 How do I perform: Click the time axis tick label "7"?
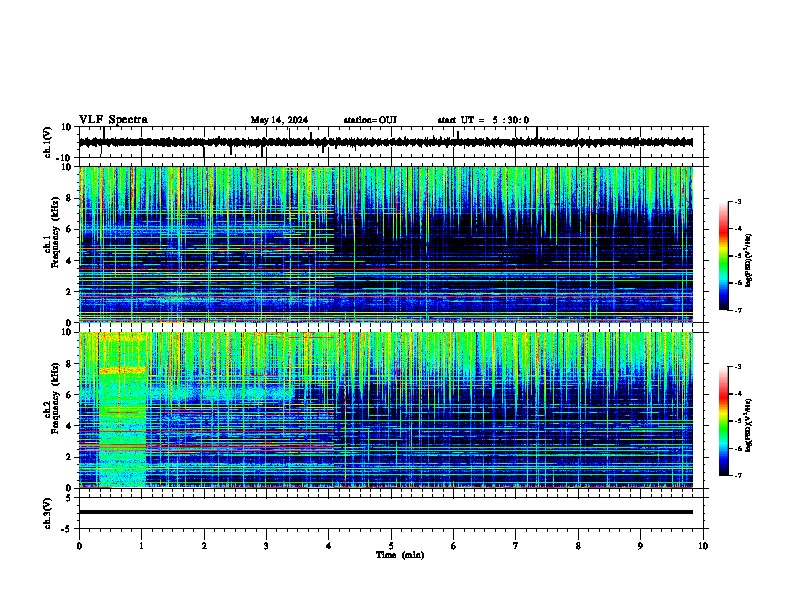(516, 546)
